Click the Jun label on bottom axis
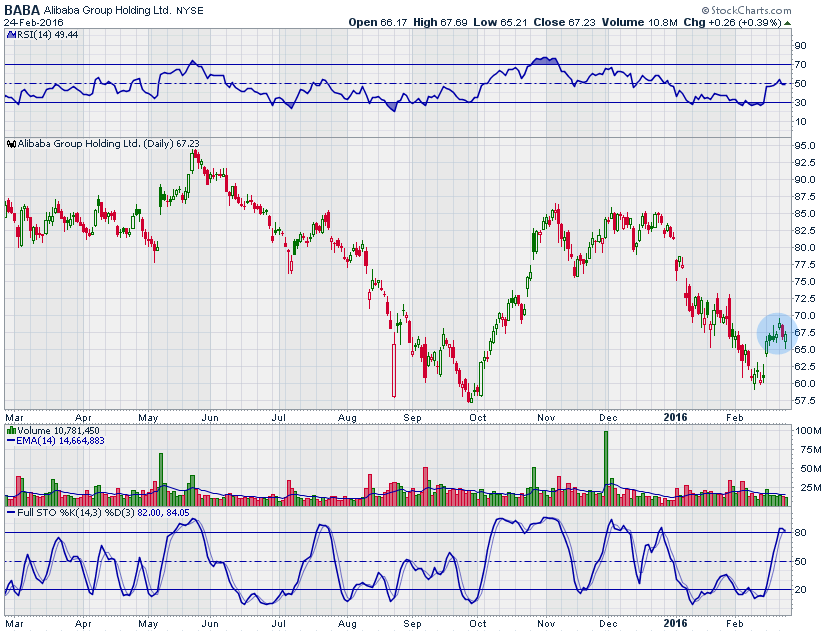 point(210,624)
